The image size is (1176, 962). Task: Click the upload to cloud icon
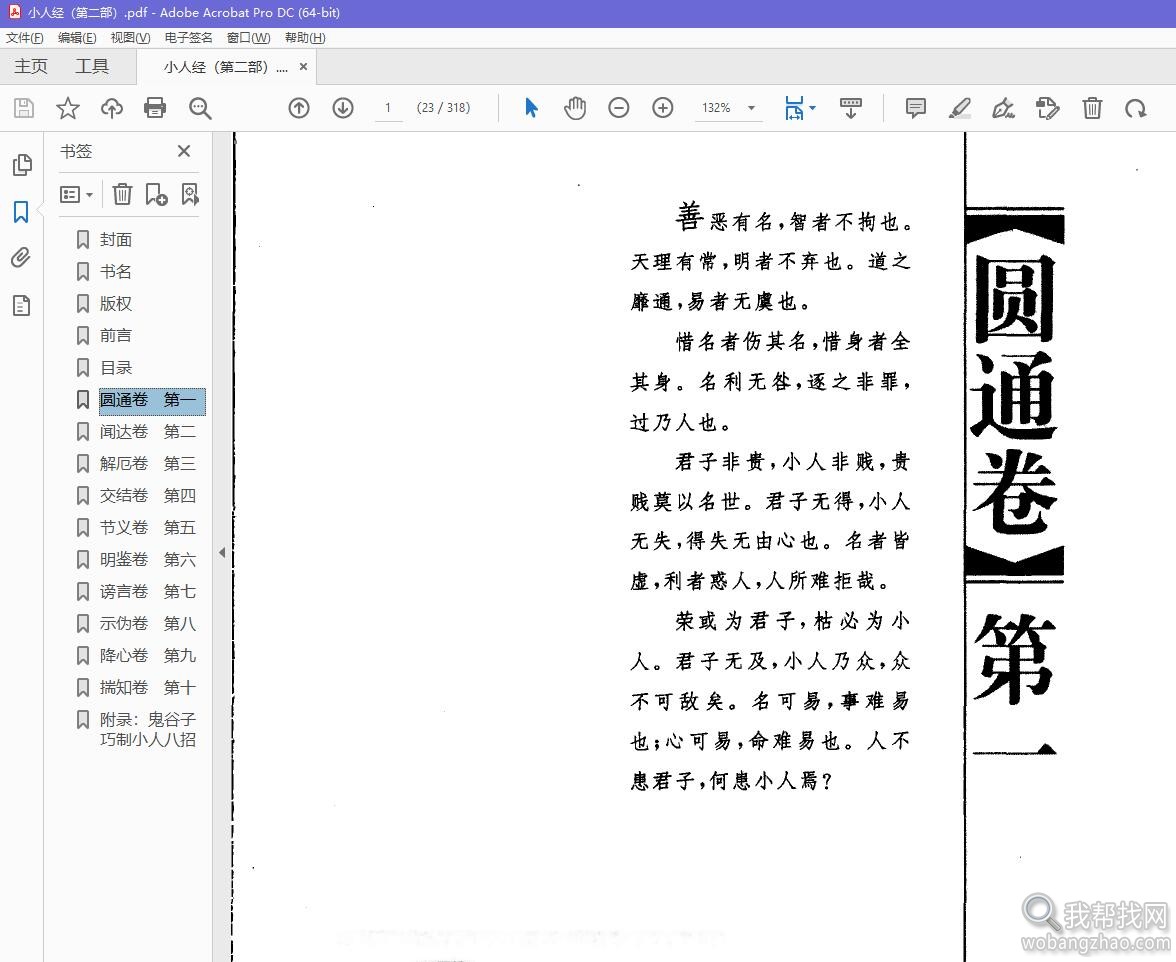click(x=112, y=108)
